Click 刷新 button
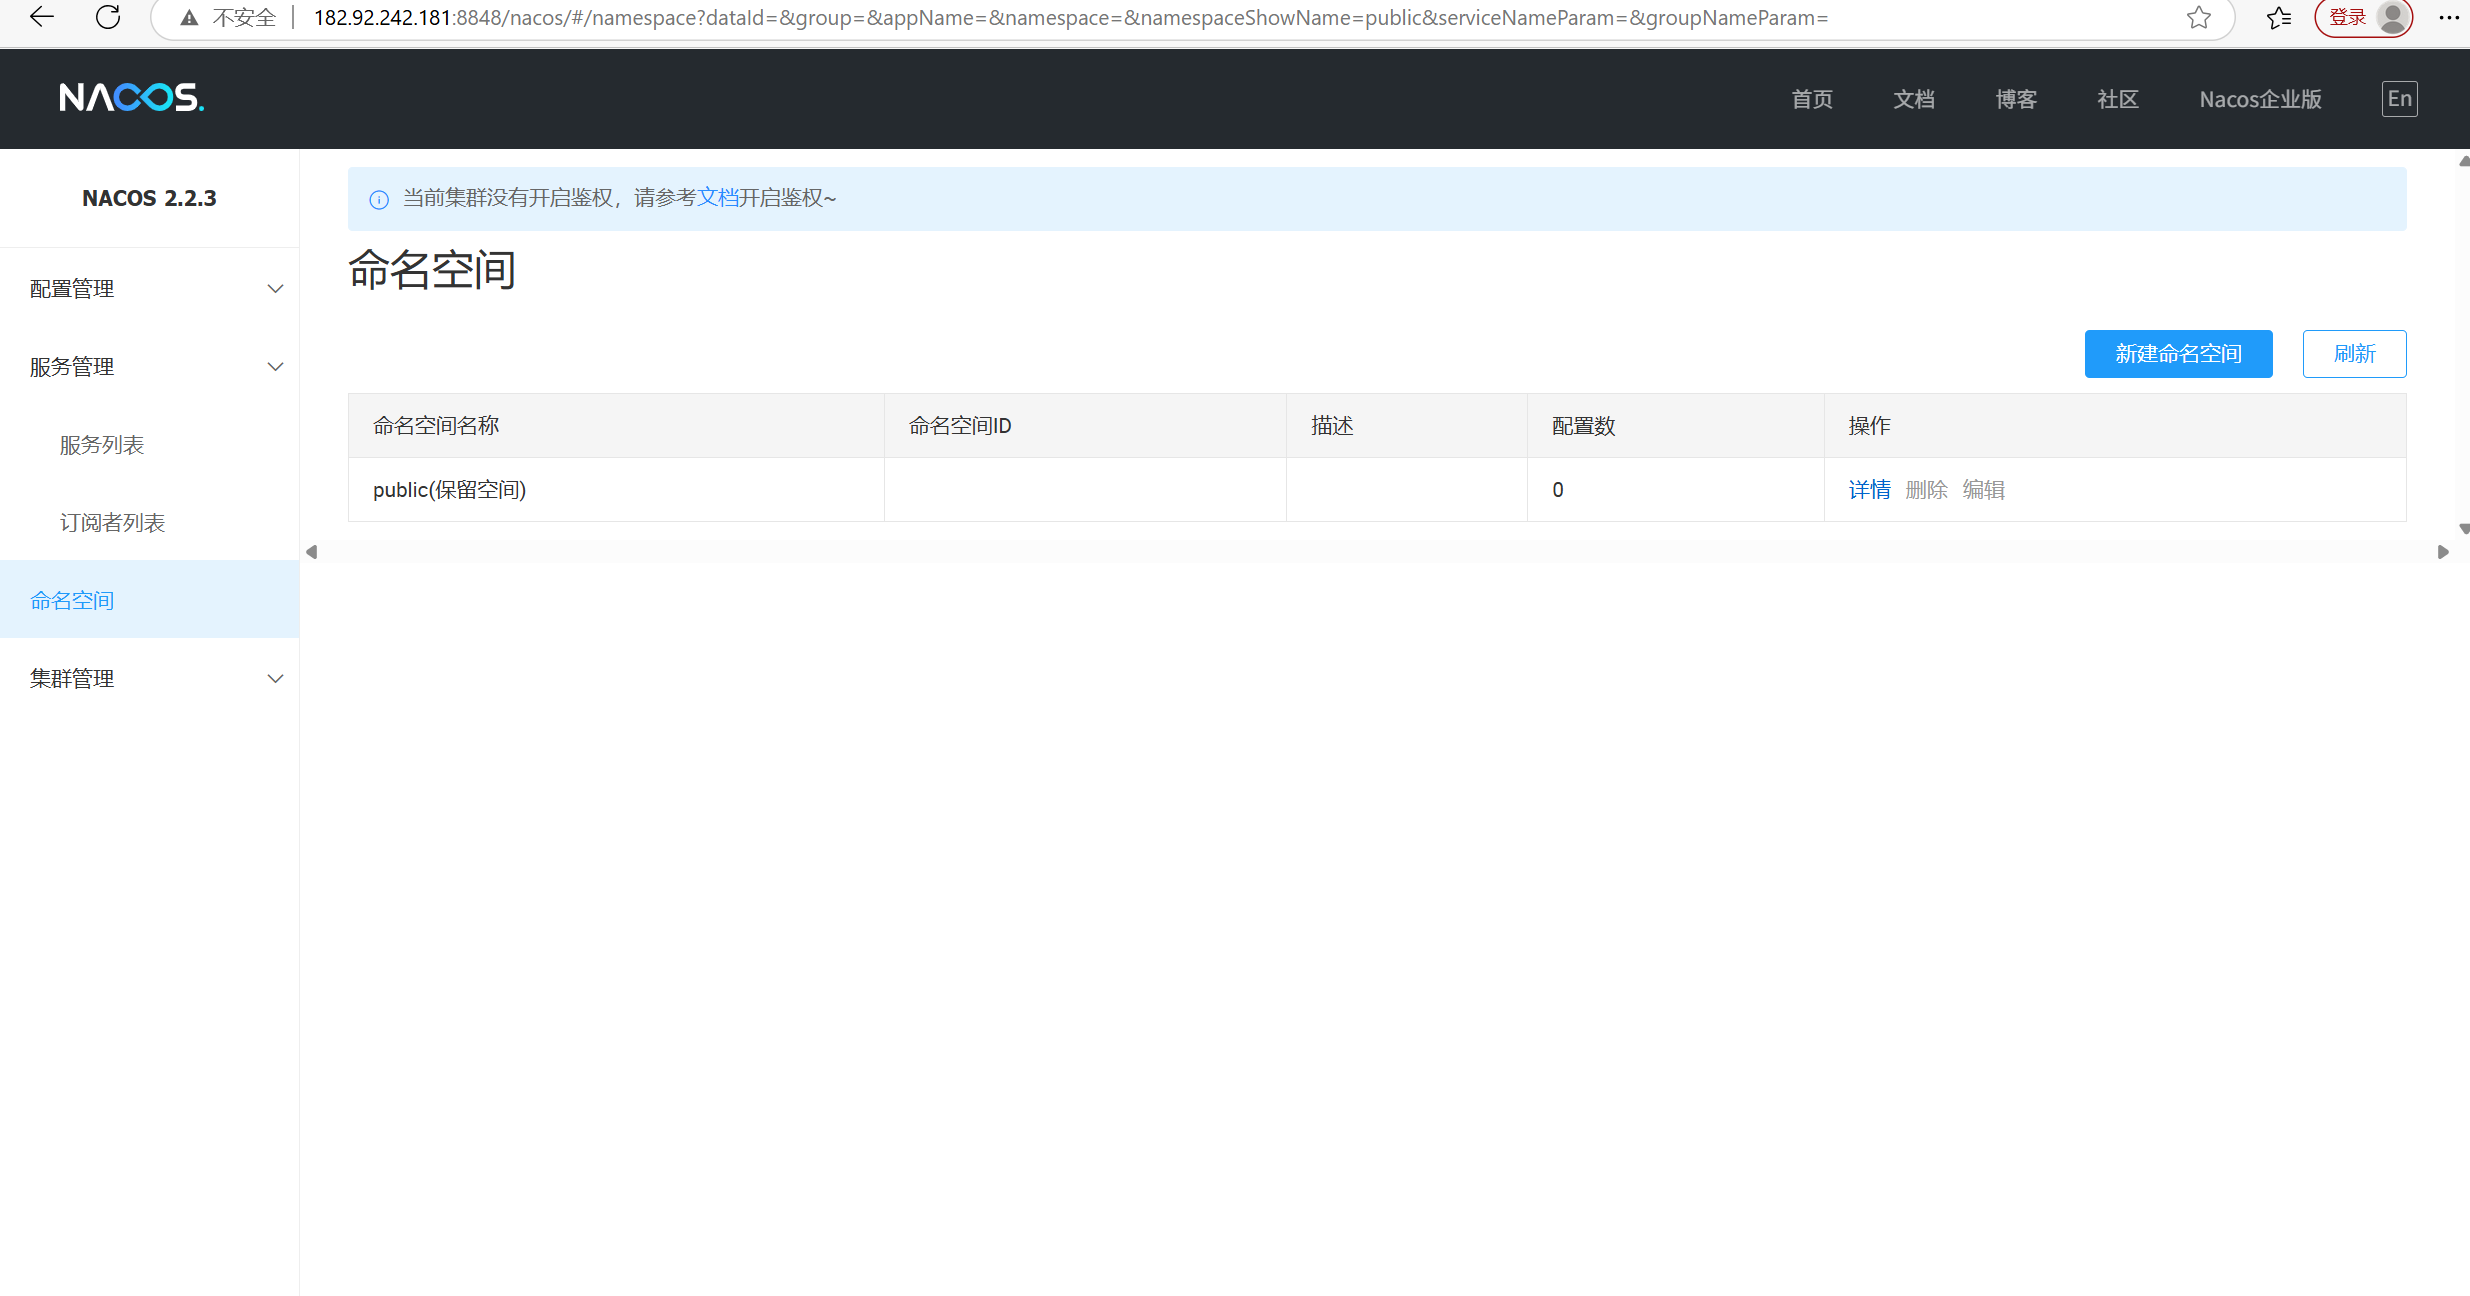Screen dimensions: 2470x1296 [x=2354, y=354]
